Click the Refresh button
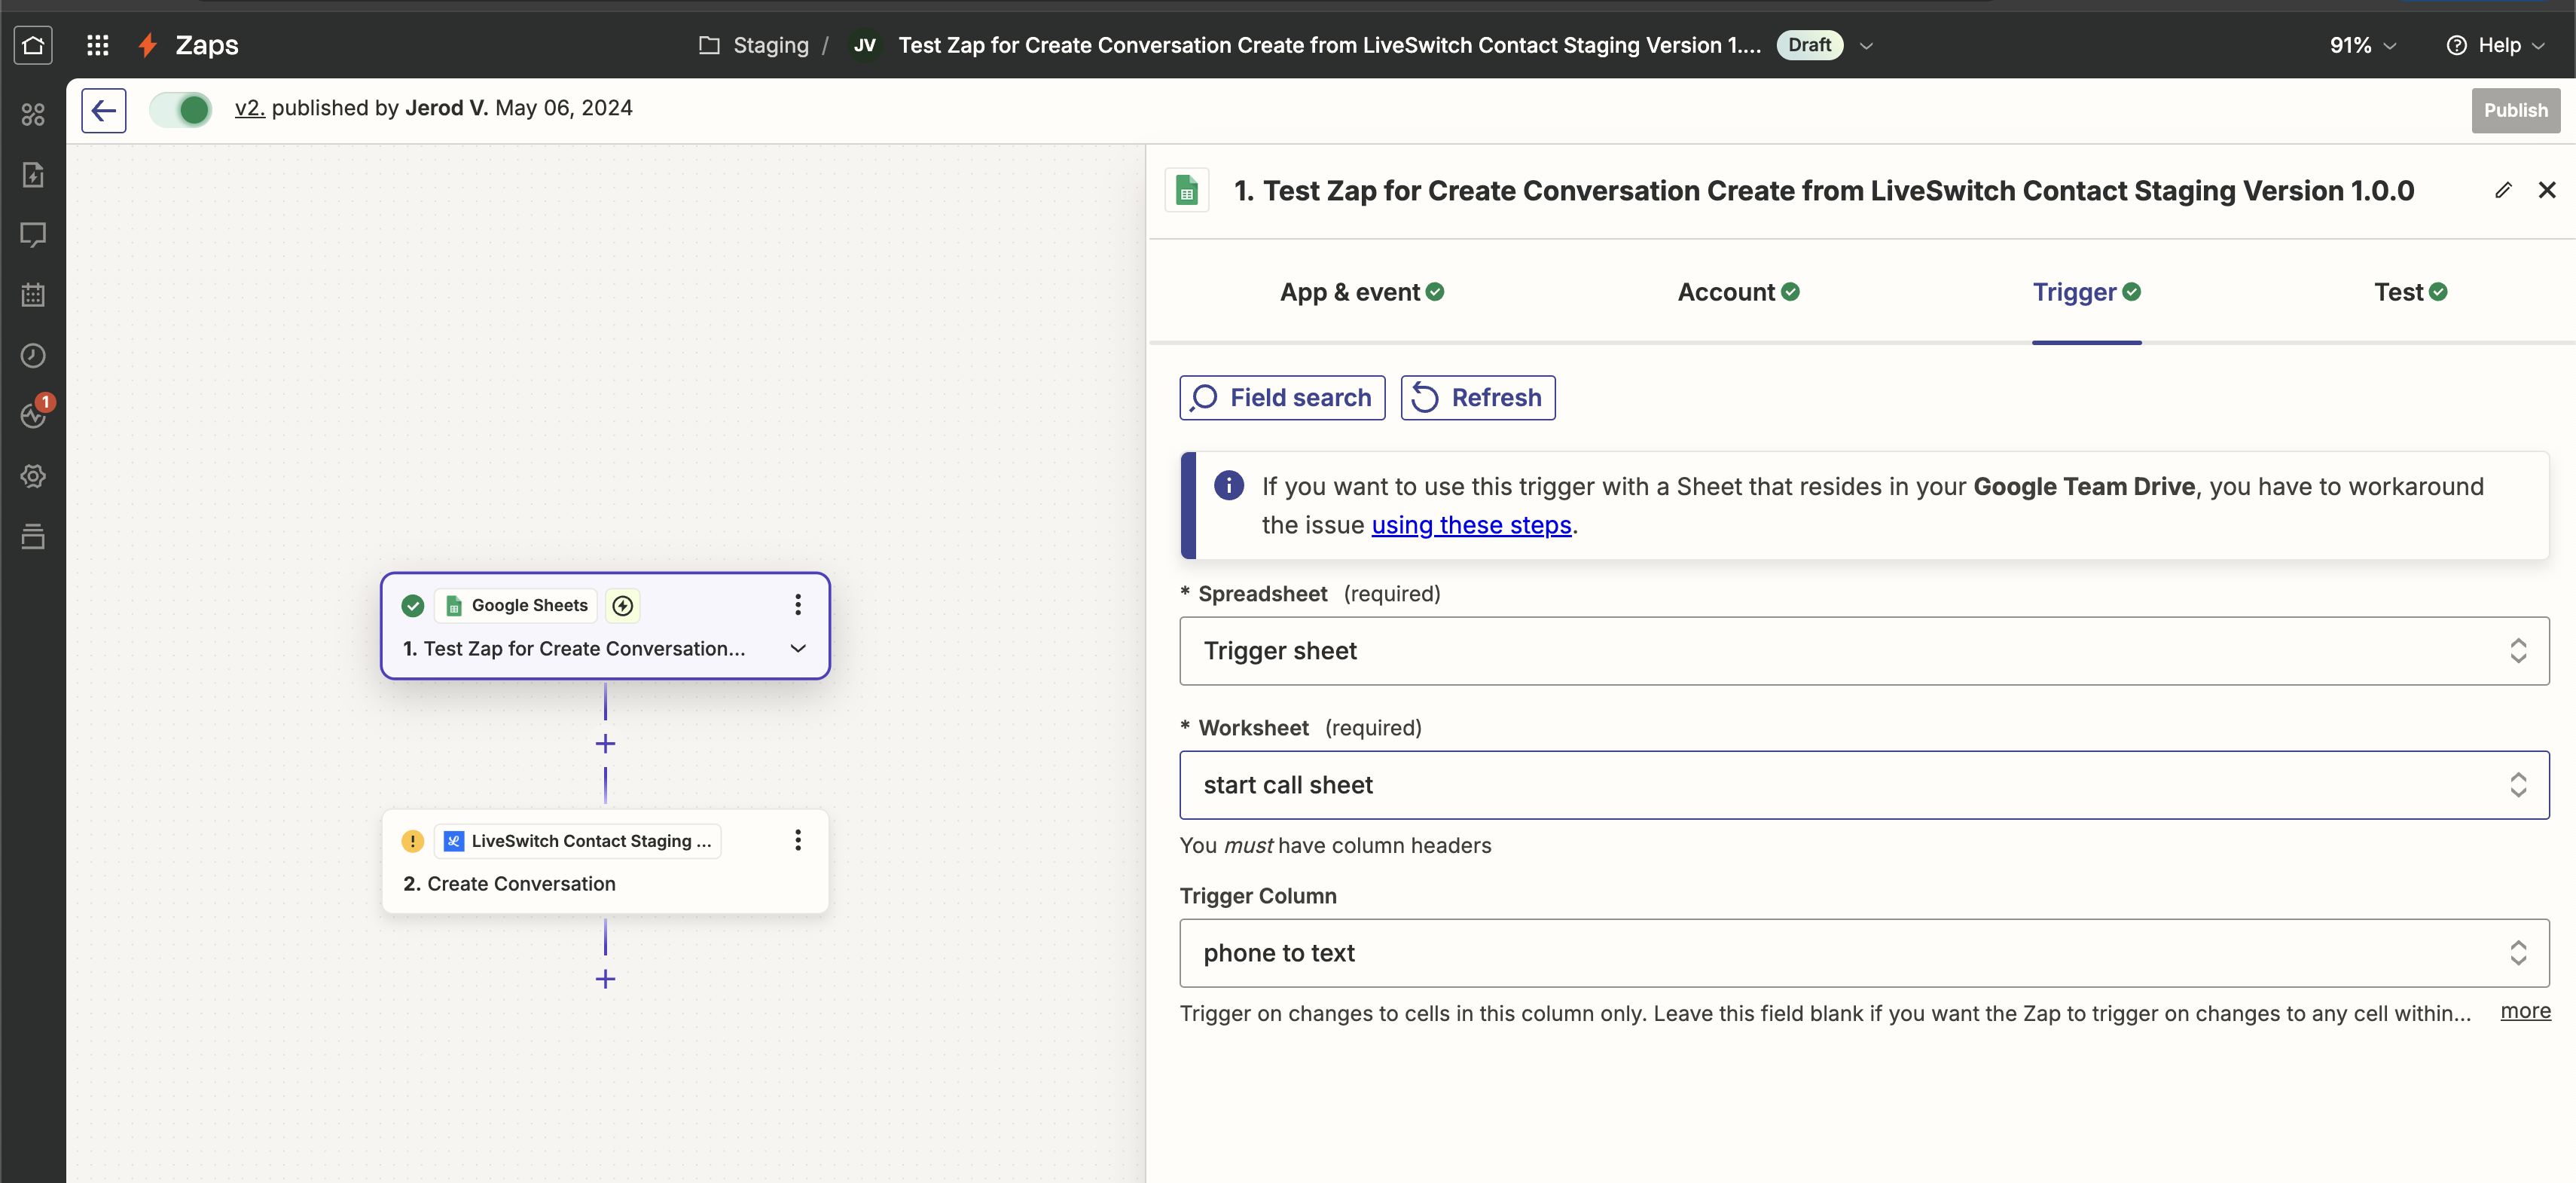Screen dimensions: 2576x1183 coord(1477,398)
